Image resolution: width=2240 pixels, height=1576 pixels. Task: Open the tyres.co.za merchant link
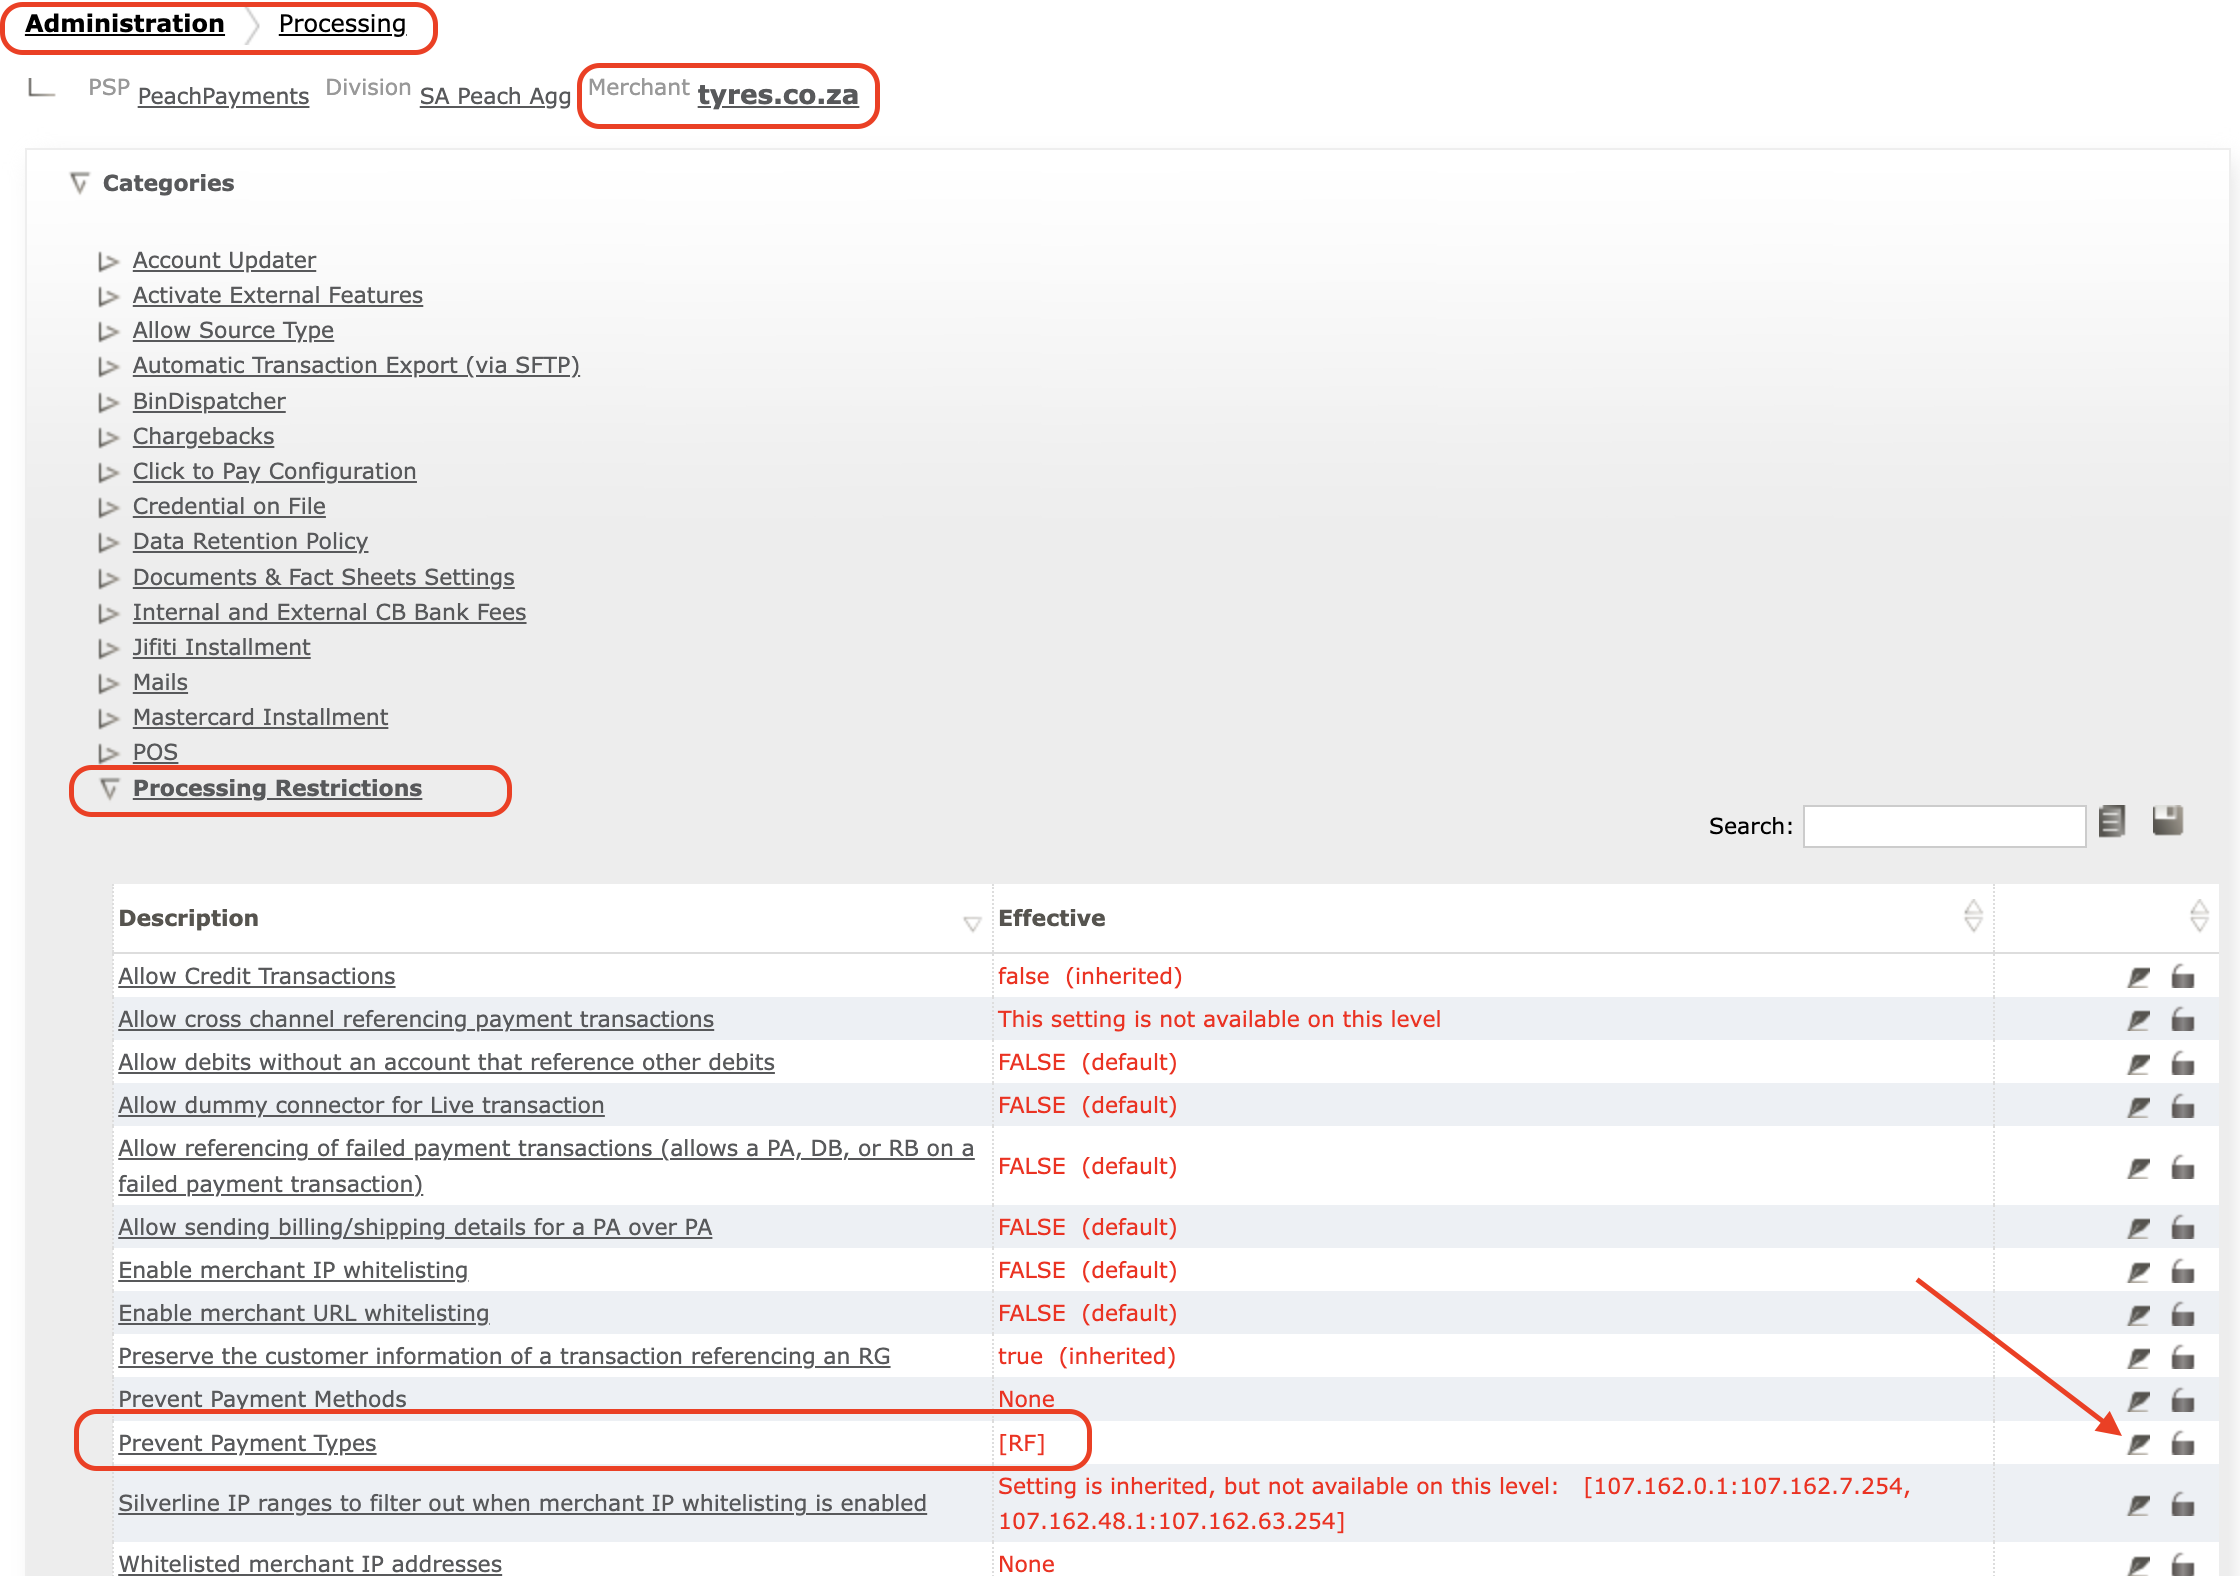(x=777, y=96)
